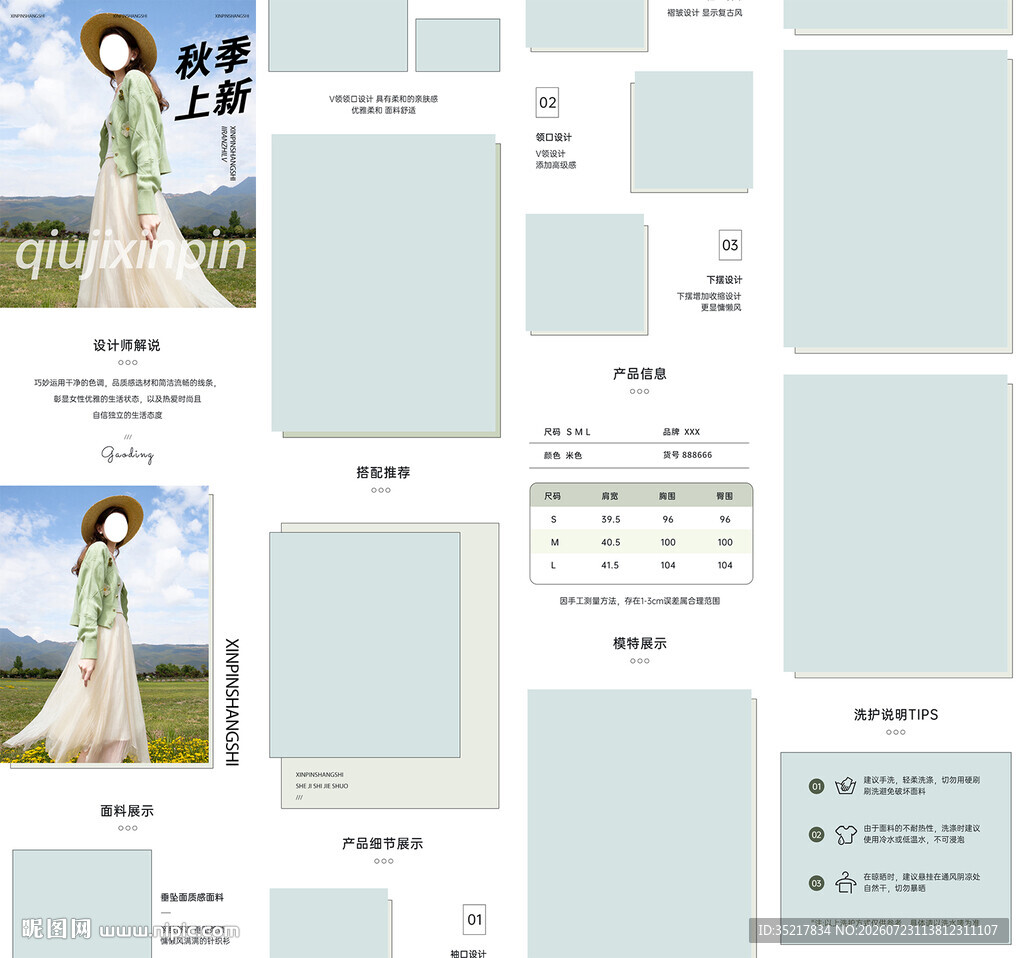Select the round 01 badge in wash tips
Image resolution: width=1024 pixels, height=958 pixels.
click(x=816, y=786)
